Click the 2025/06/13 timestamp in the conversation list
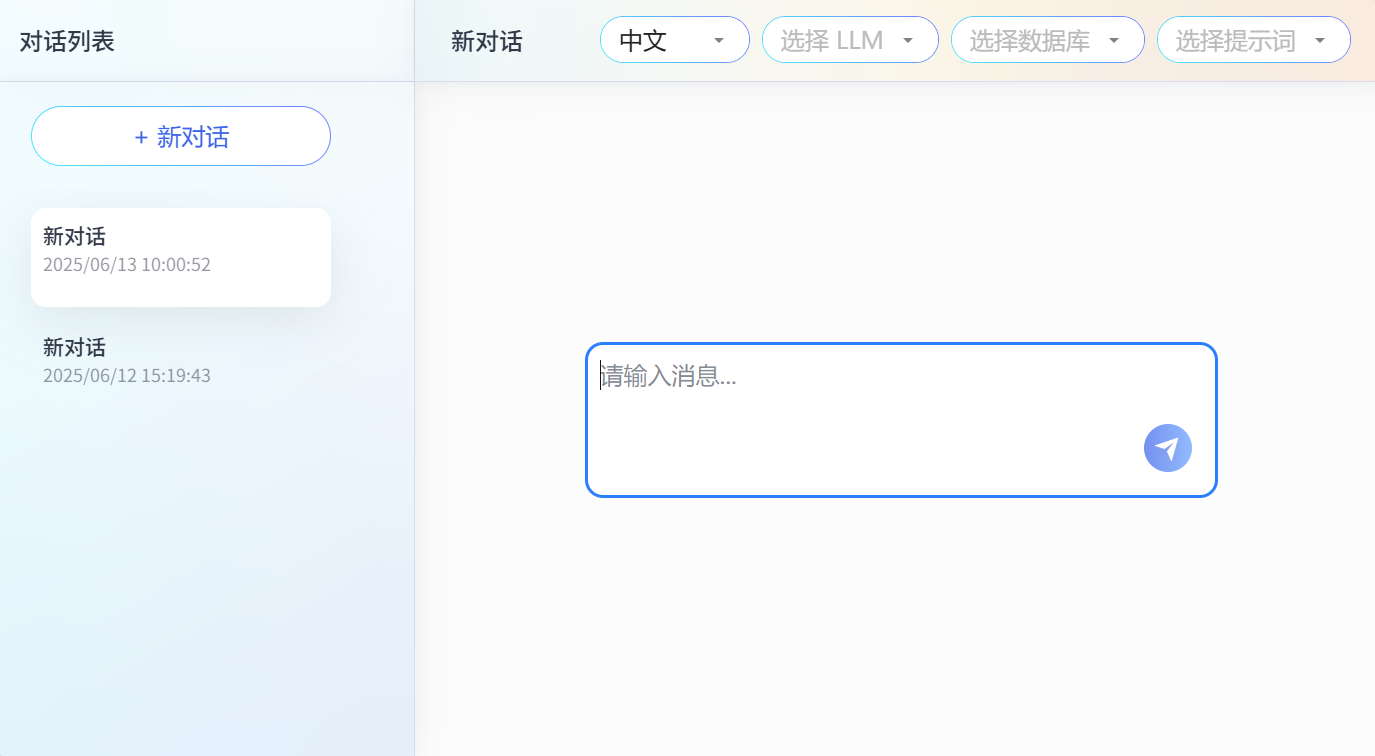1375x756 pixels. (x=127, y=265)
